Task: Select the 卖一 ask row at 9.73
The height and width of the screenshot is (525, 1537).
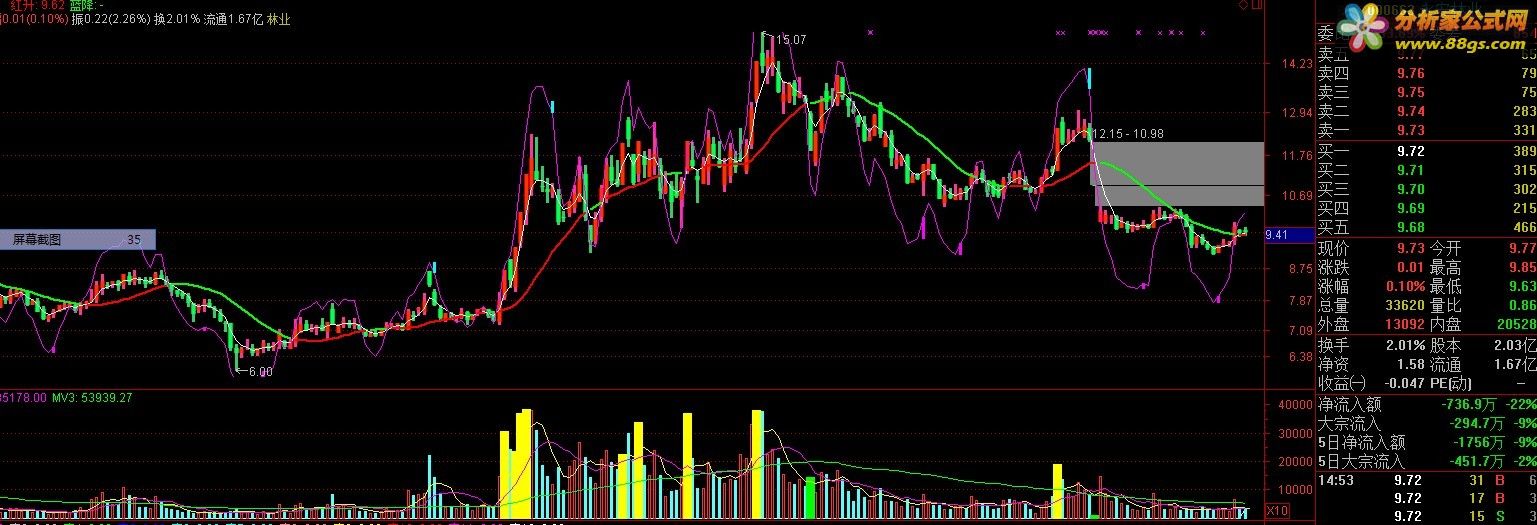Action: coord(1426,131)
